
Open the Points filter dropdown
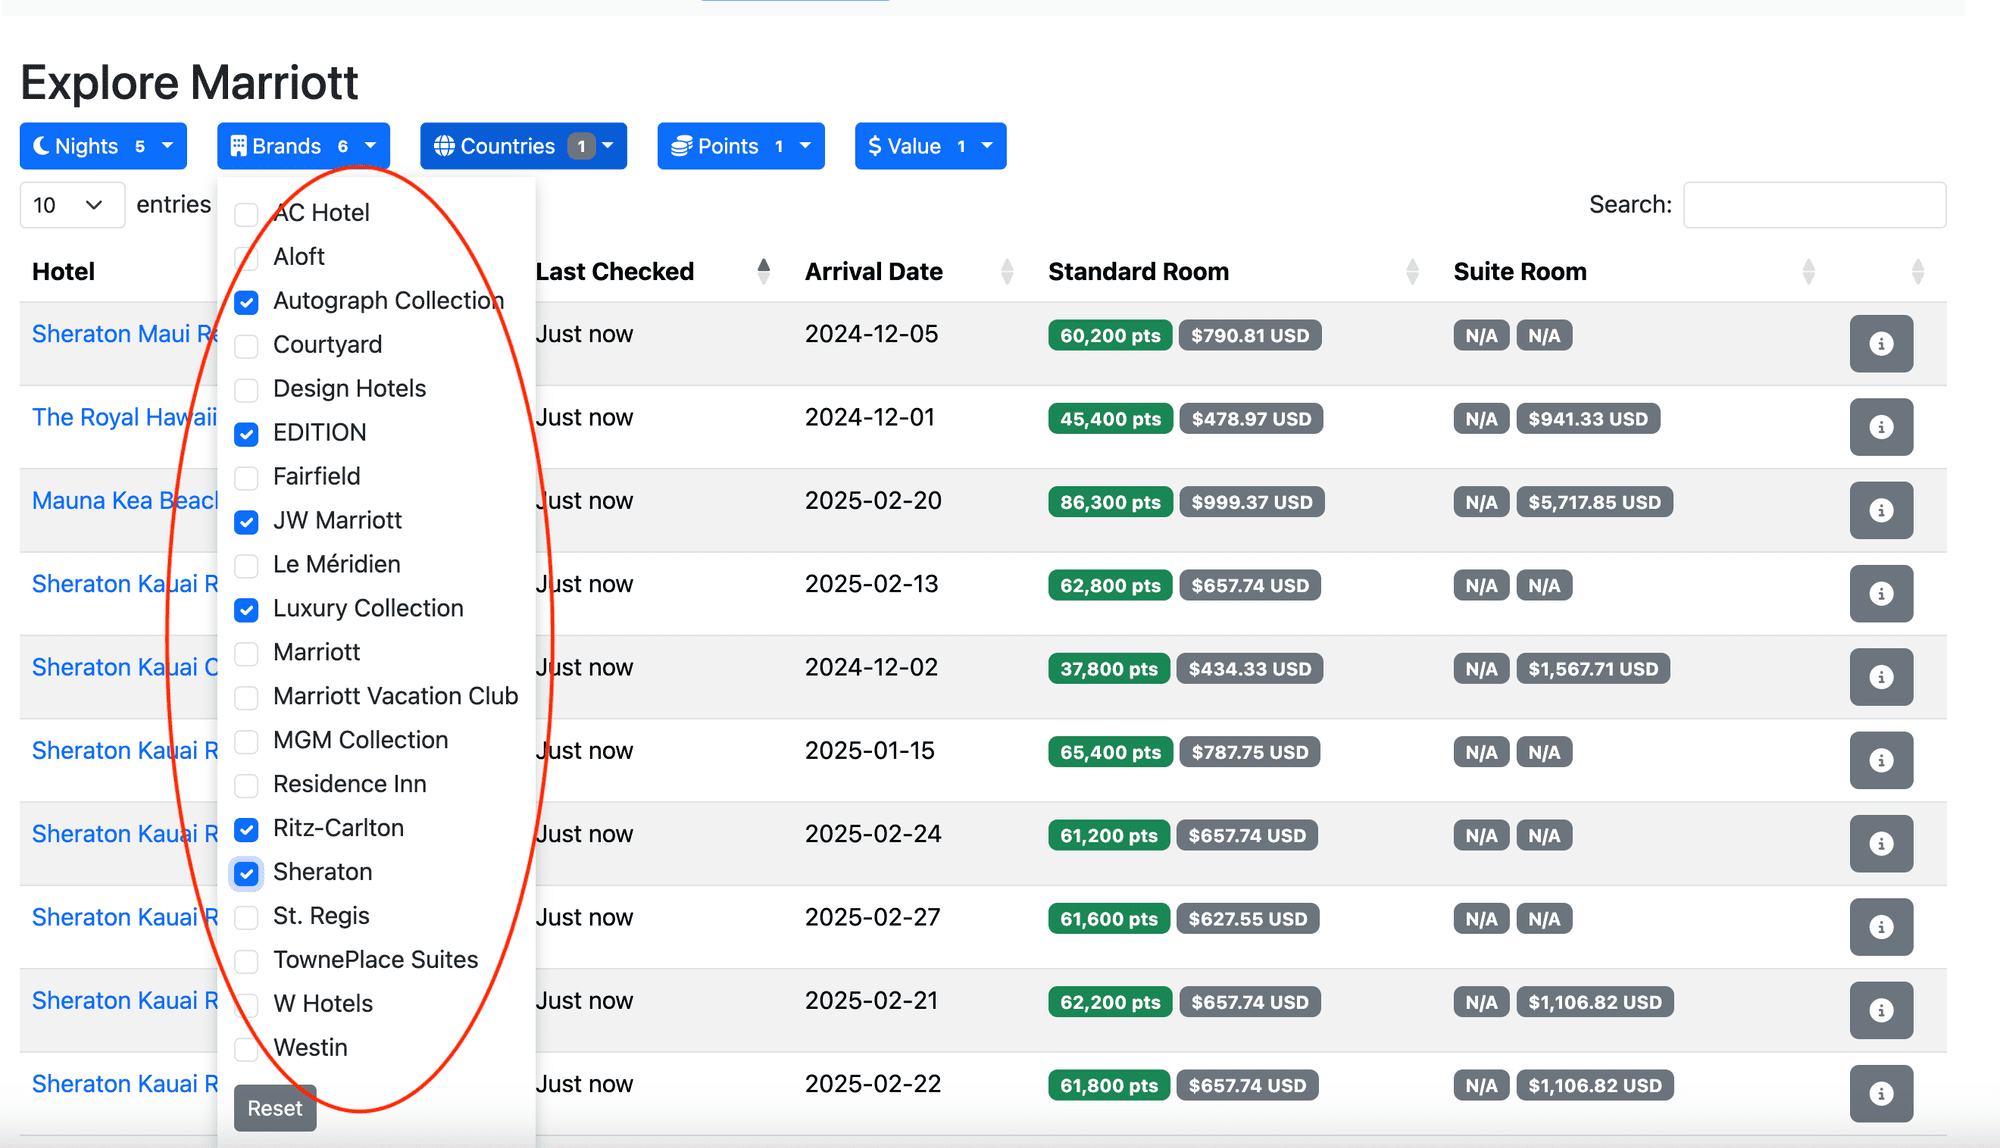740,146
